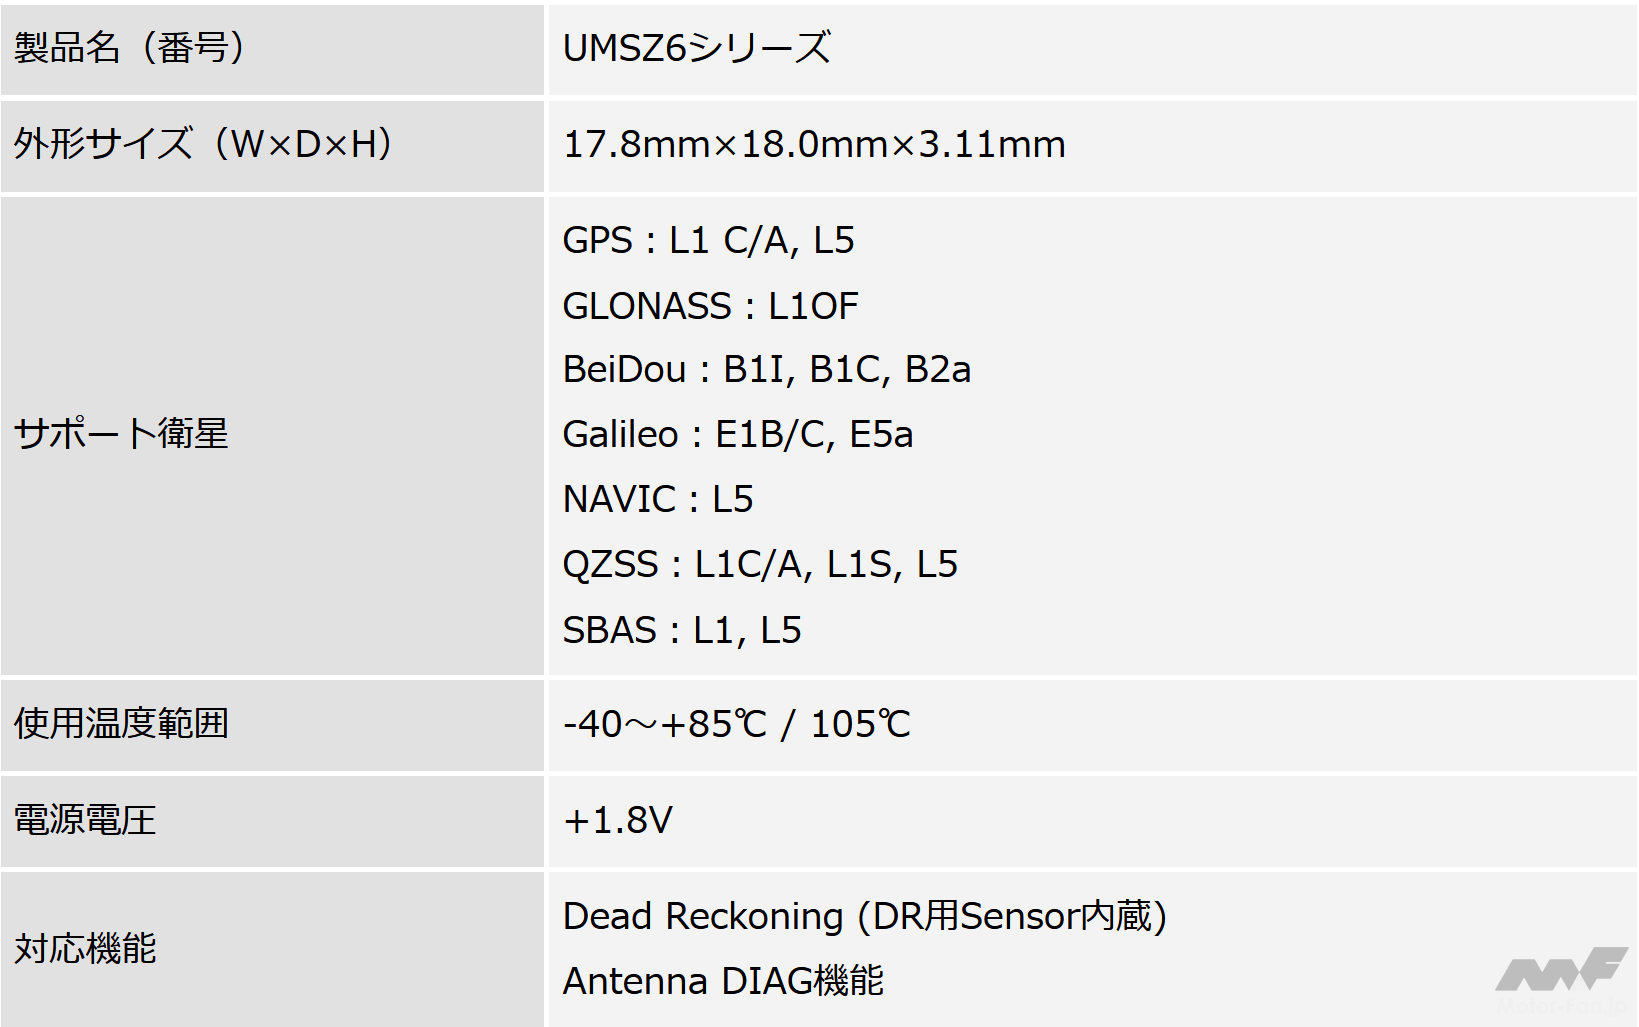Click the GLONASS : L1OF line
The height and width of the screenshot is (1027, 1639).
(710, 306)
